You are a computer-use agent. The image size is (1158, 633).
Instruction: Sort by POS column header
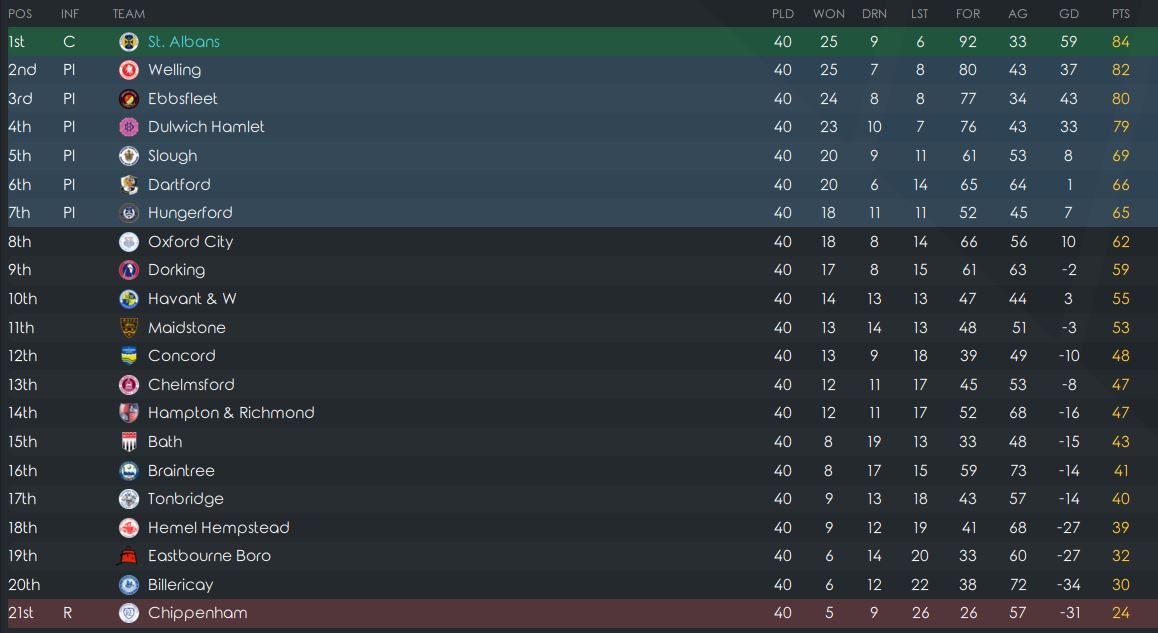tap(20, 14)
